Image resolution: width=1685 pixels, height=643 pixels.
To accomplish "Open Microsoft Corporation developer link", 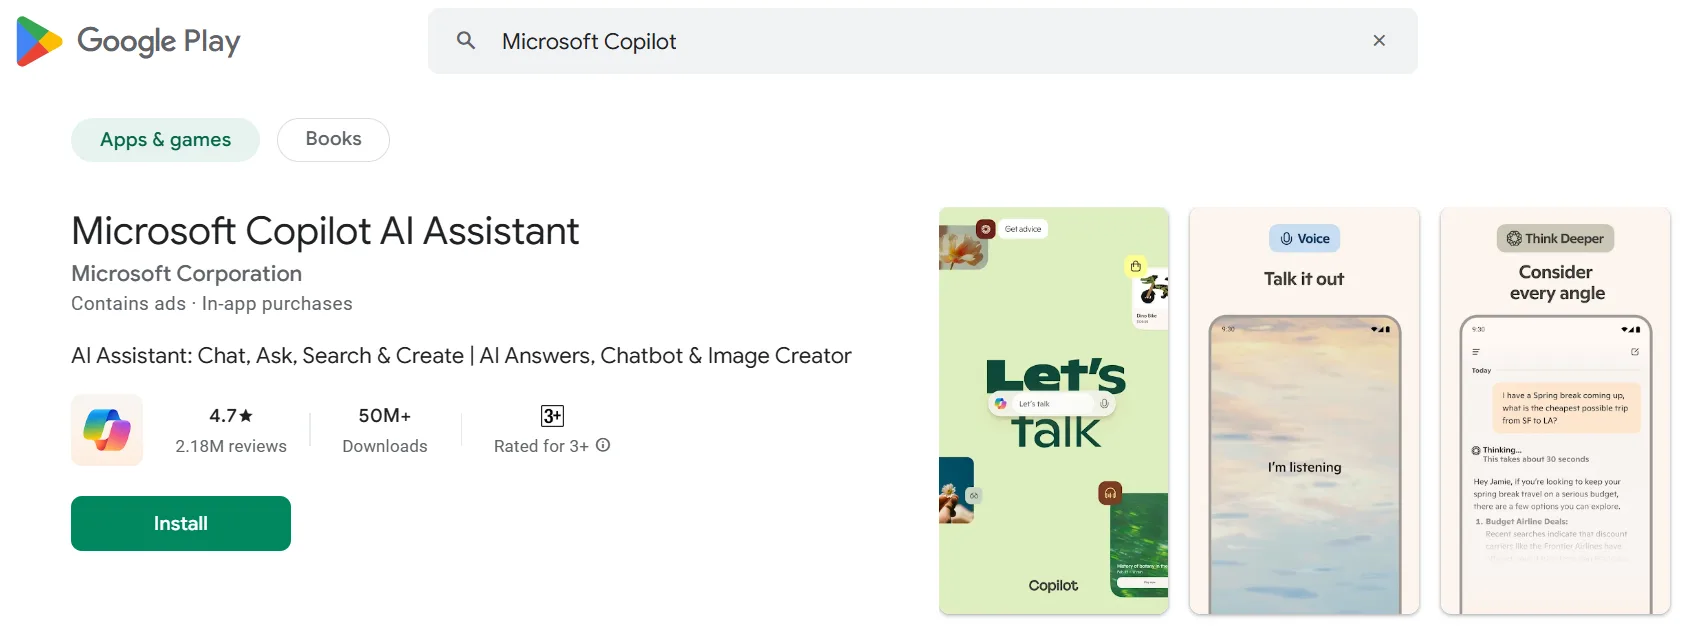I will click(x=186, y=273).
